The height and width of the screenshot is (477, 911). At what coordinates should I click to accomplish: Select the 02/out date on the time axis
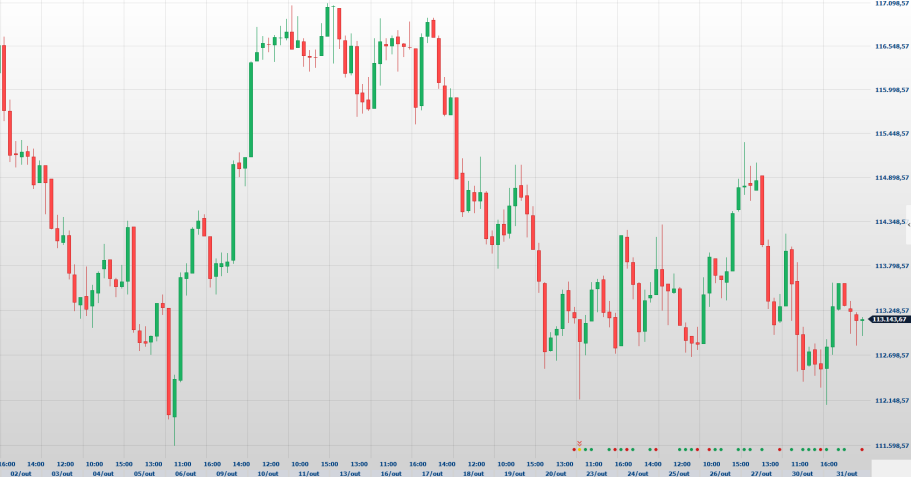click(21, 472)
